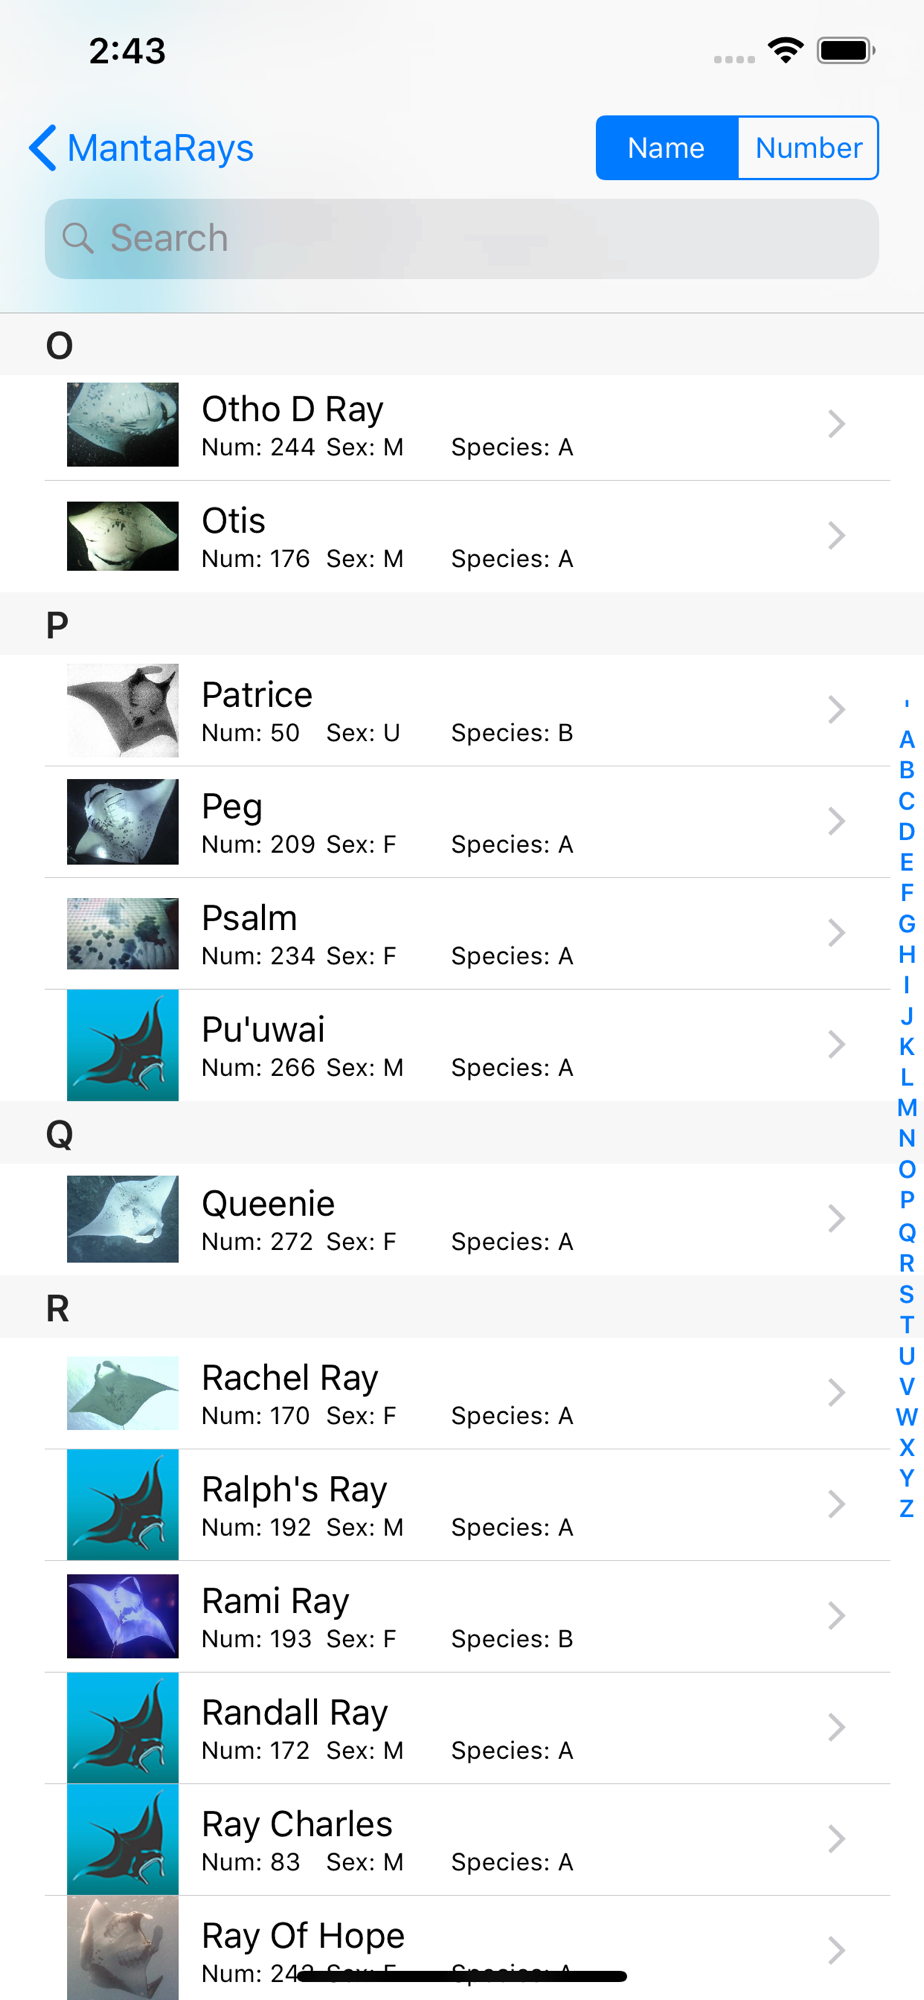Select the 'Otho D Ray' name
Screen dimensions: 924x2000
293,410
